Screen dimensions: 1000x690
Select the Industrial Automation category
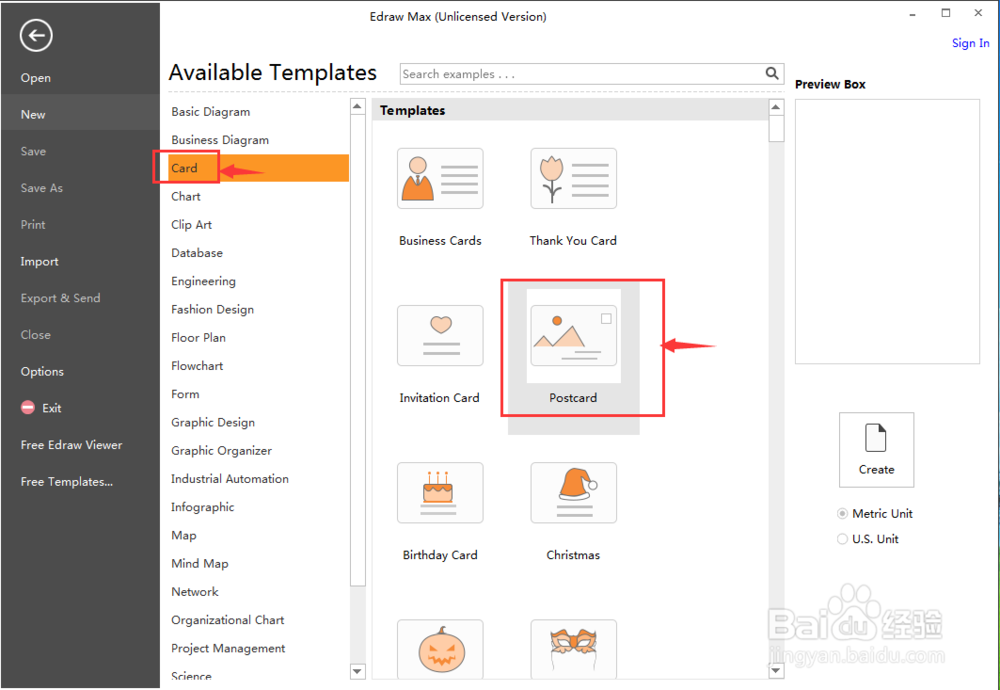coord(230,479)
